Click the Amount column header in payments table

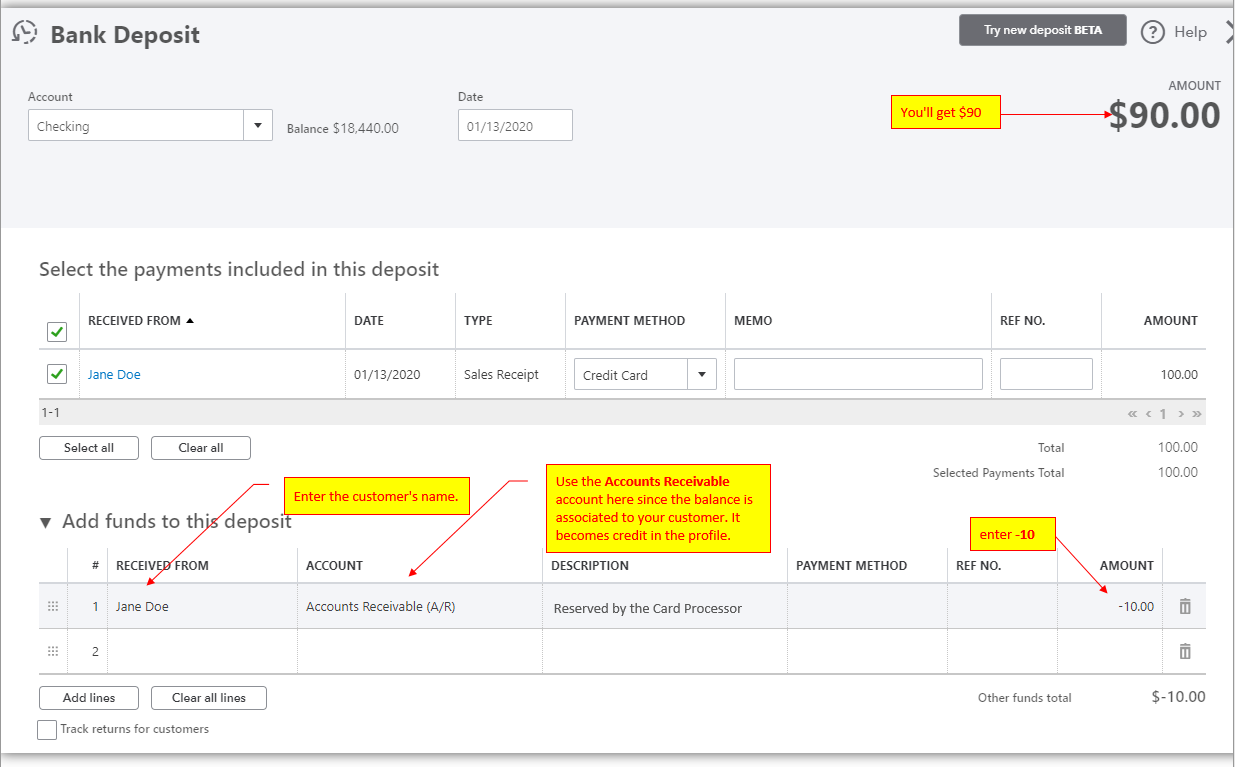pos(1170,321)
